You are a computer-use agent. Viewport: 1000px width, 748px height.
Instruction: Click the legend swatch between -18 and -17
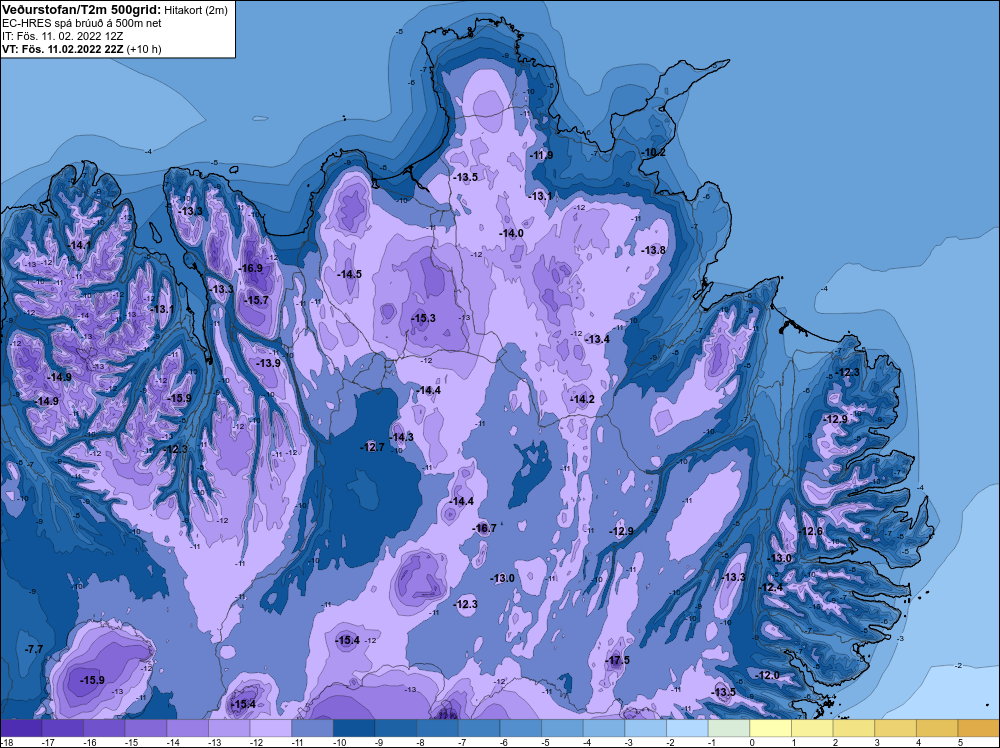(x=21, y=728)
